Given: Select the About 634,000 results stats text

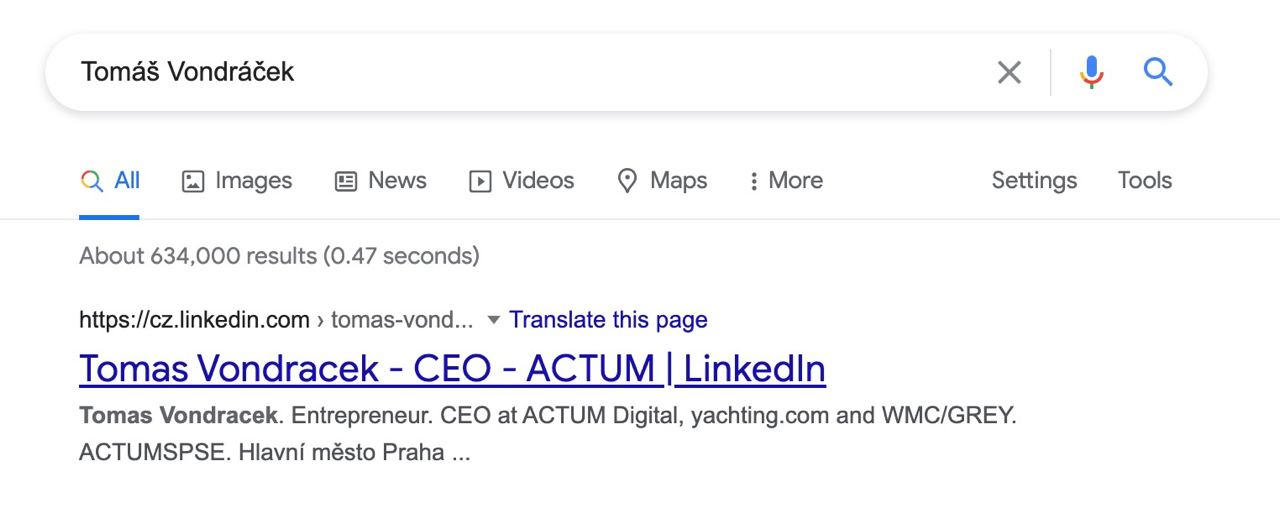Looking at the screenshot, I should pyautogui.click(x=279, y=256).
